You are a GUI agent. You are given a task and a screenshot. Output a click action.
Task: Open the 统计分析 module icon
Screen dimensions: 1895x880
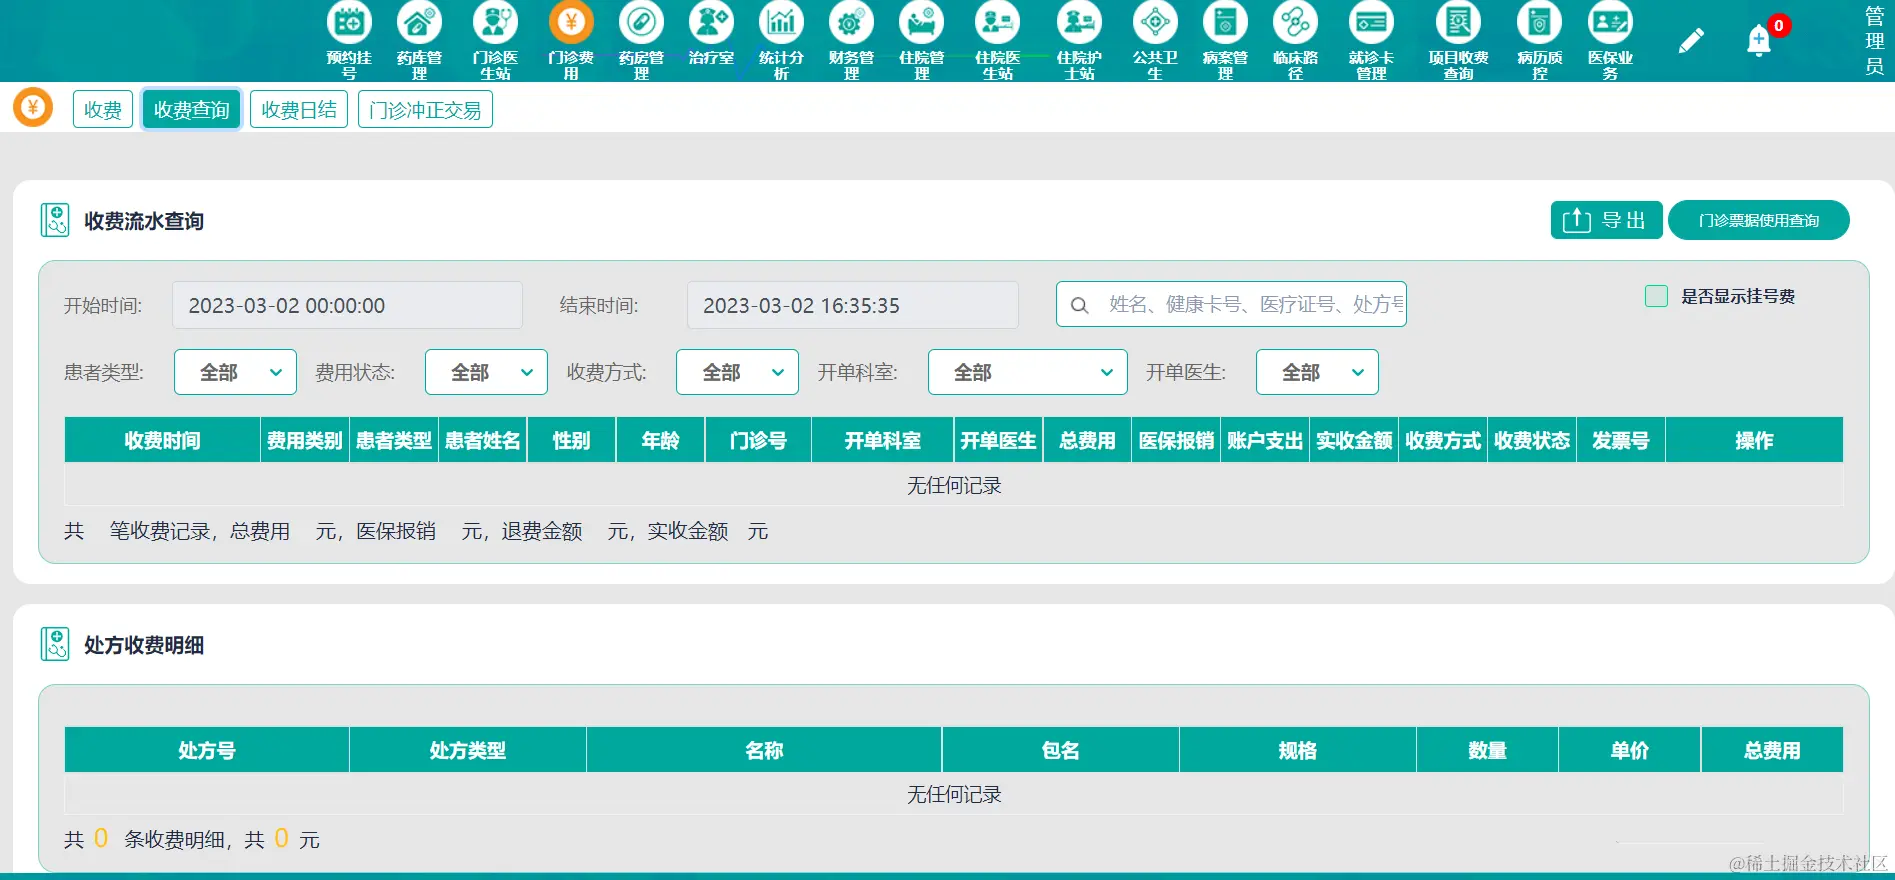tap(781, 22)
